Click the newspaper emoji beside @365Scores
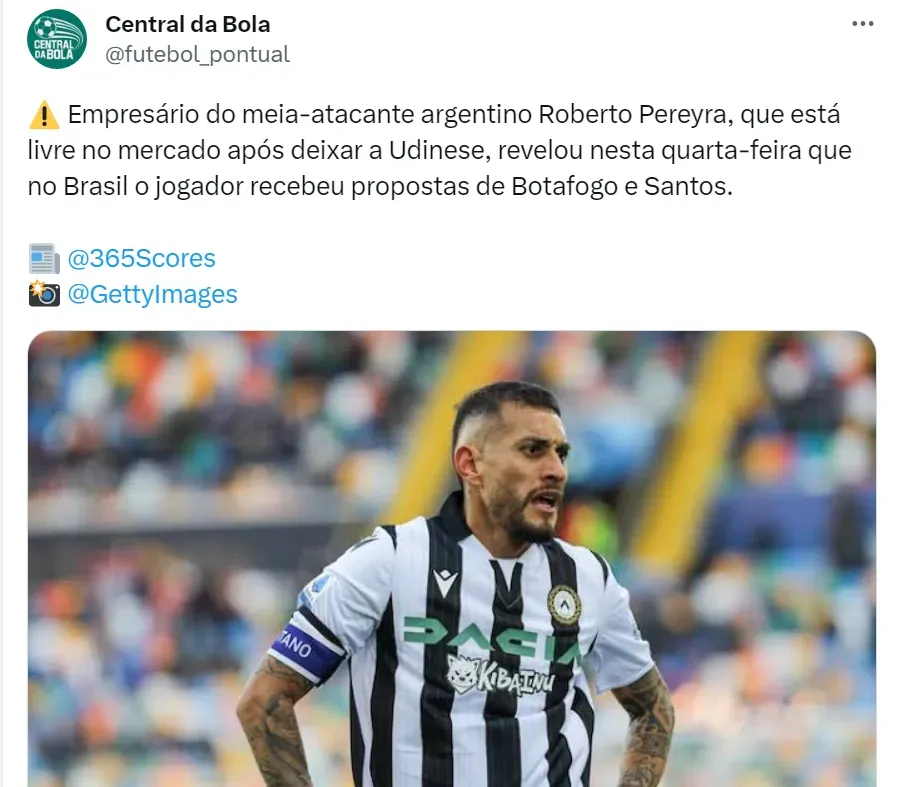The width and height of the screenshot is (897, 787). pos(44,259)
